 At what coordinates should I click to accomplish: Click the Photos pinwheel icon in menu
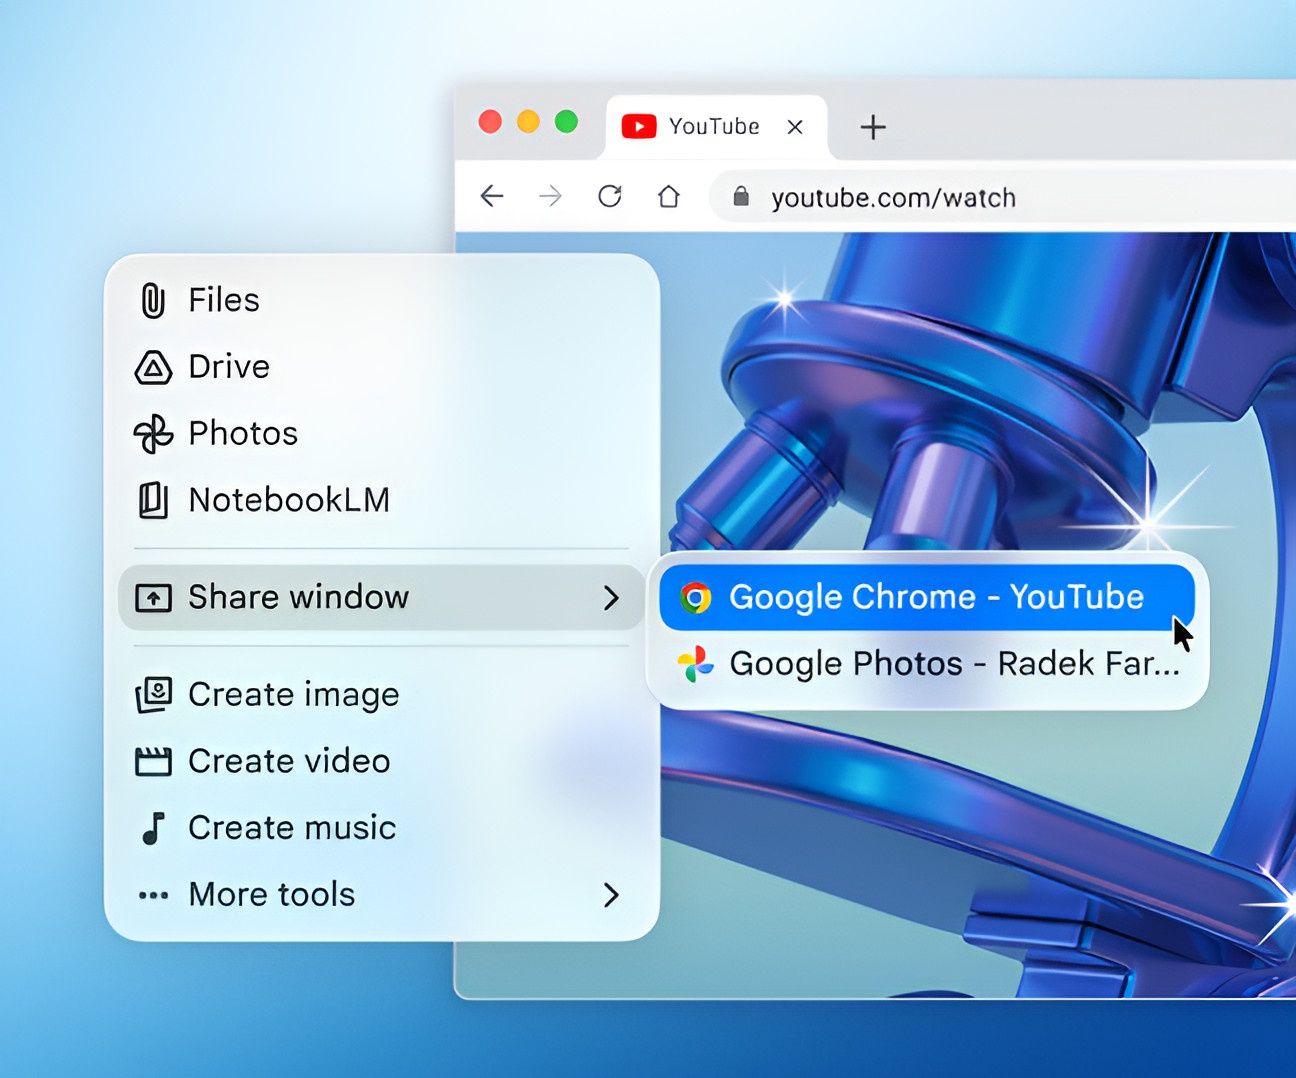[153, 434]
